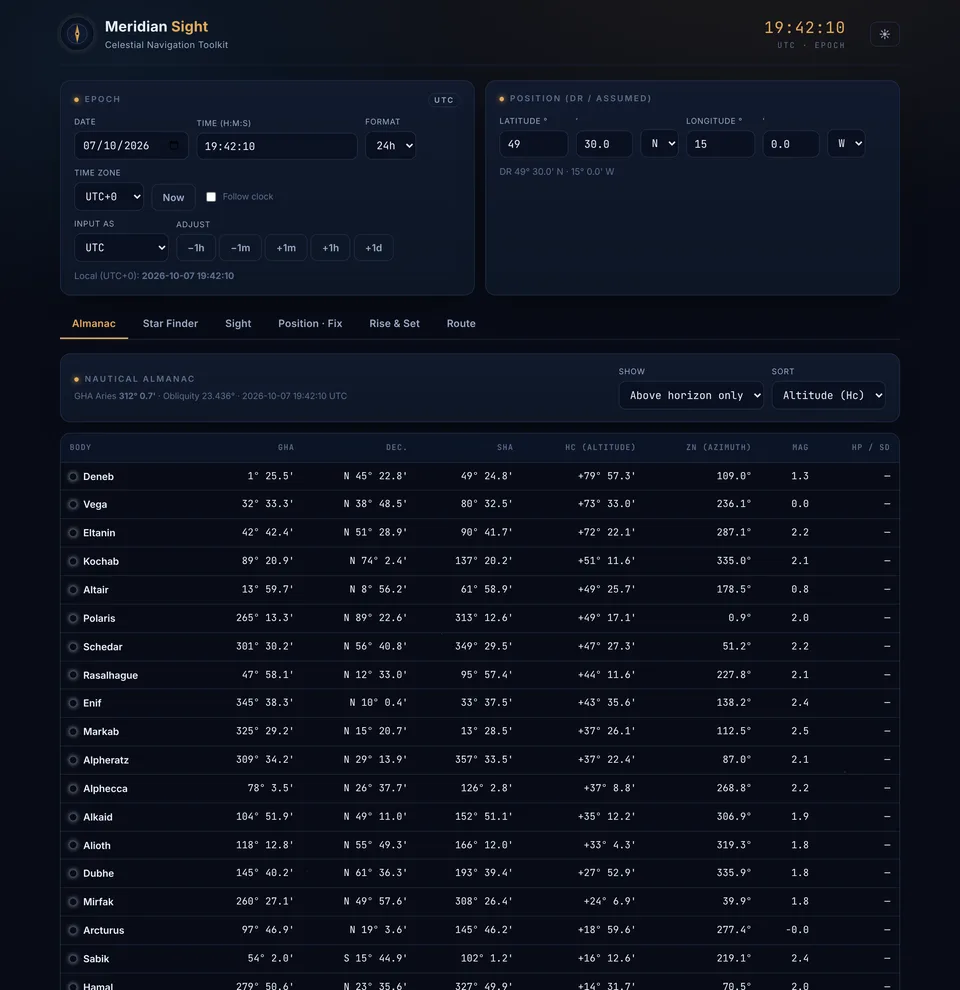Click the time input field 19:42:10
This screenshot has height=990, width=960.
(277, 146)
